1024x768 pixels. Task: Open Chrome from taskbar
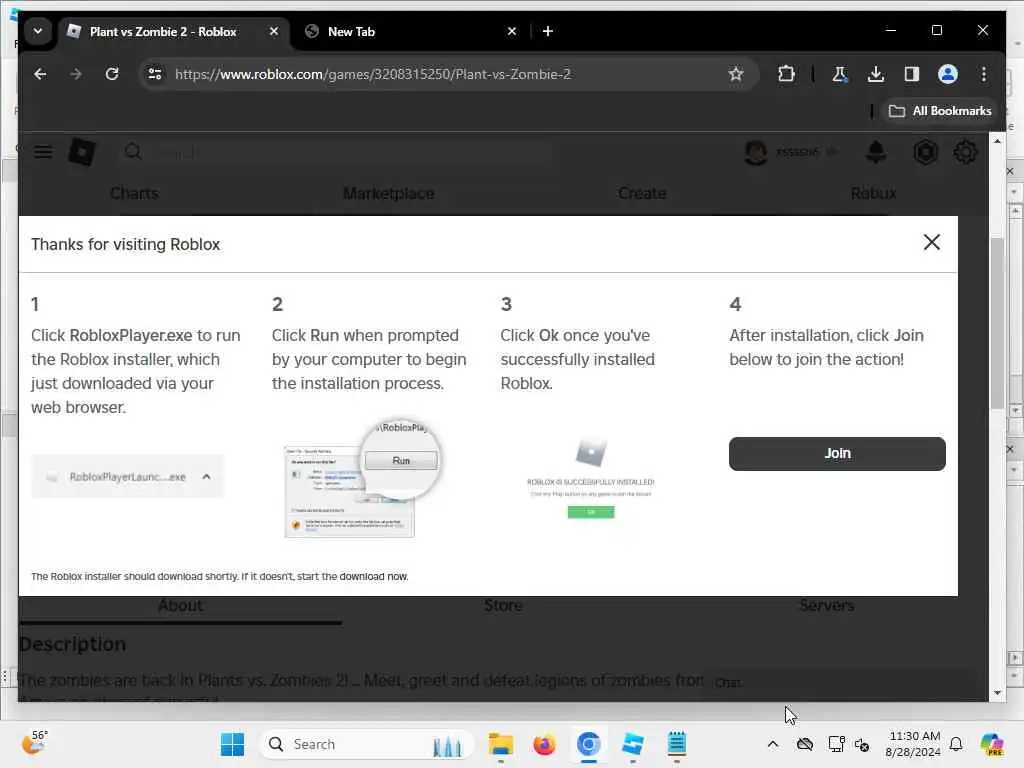(x=588, y=744)
